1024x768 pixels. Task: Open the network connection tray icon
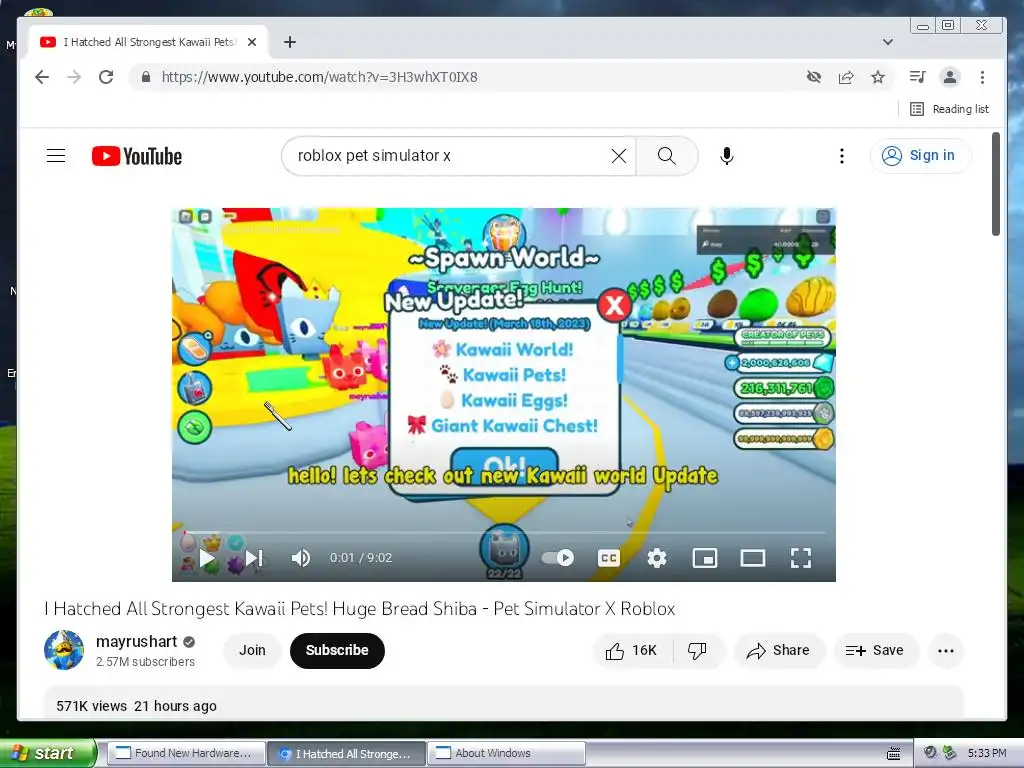[x=950, y=753]
